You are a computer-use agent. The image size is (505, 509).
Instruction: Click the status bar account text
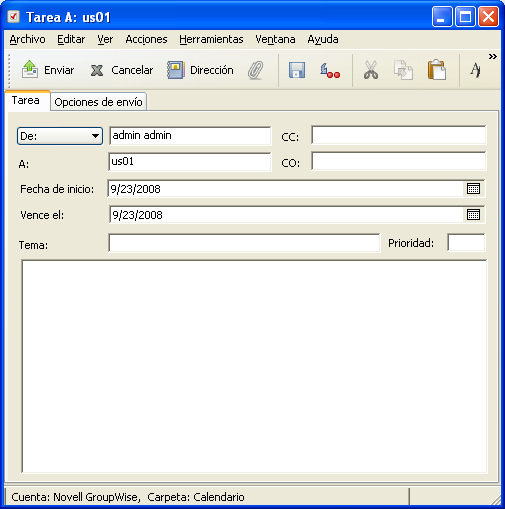point(128,497)
